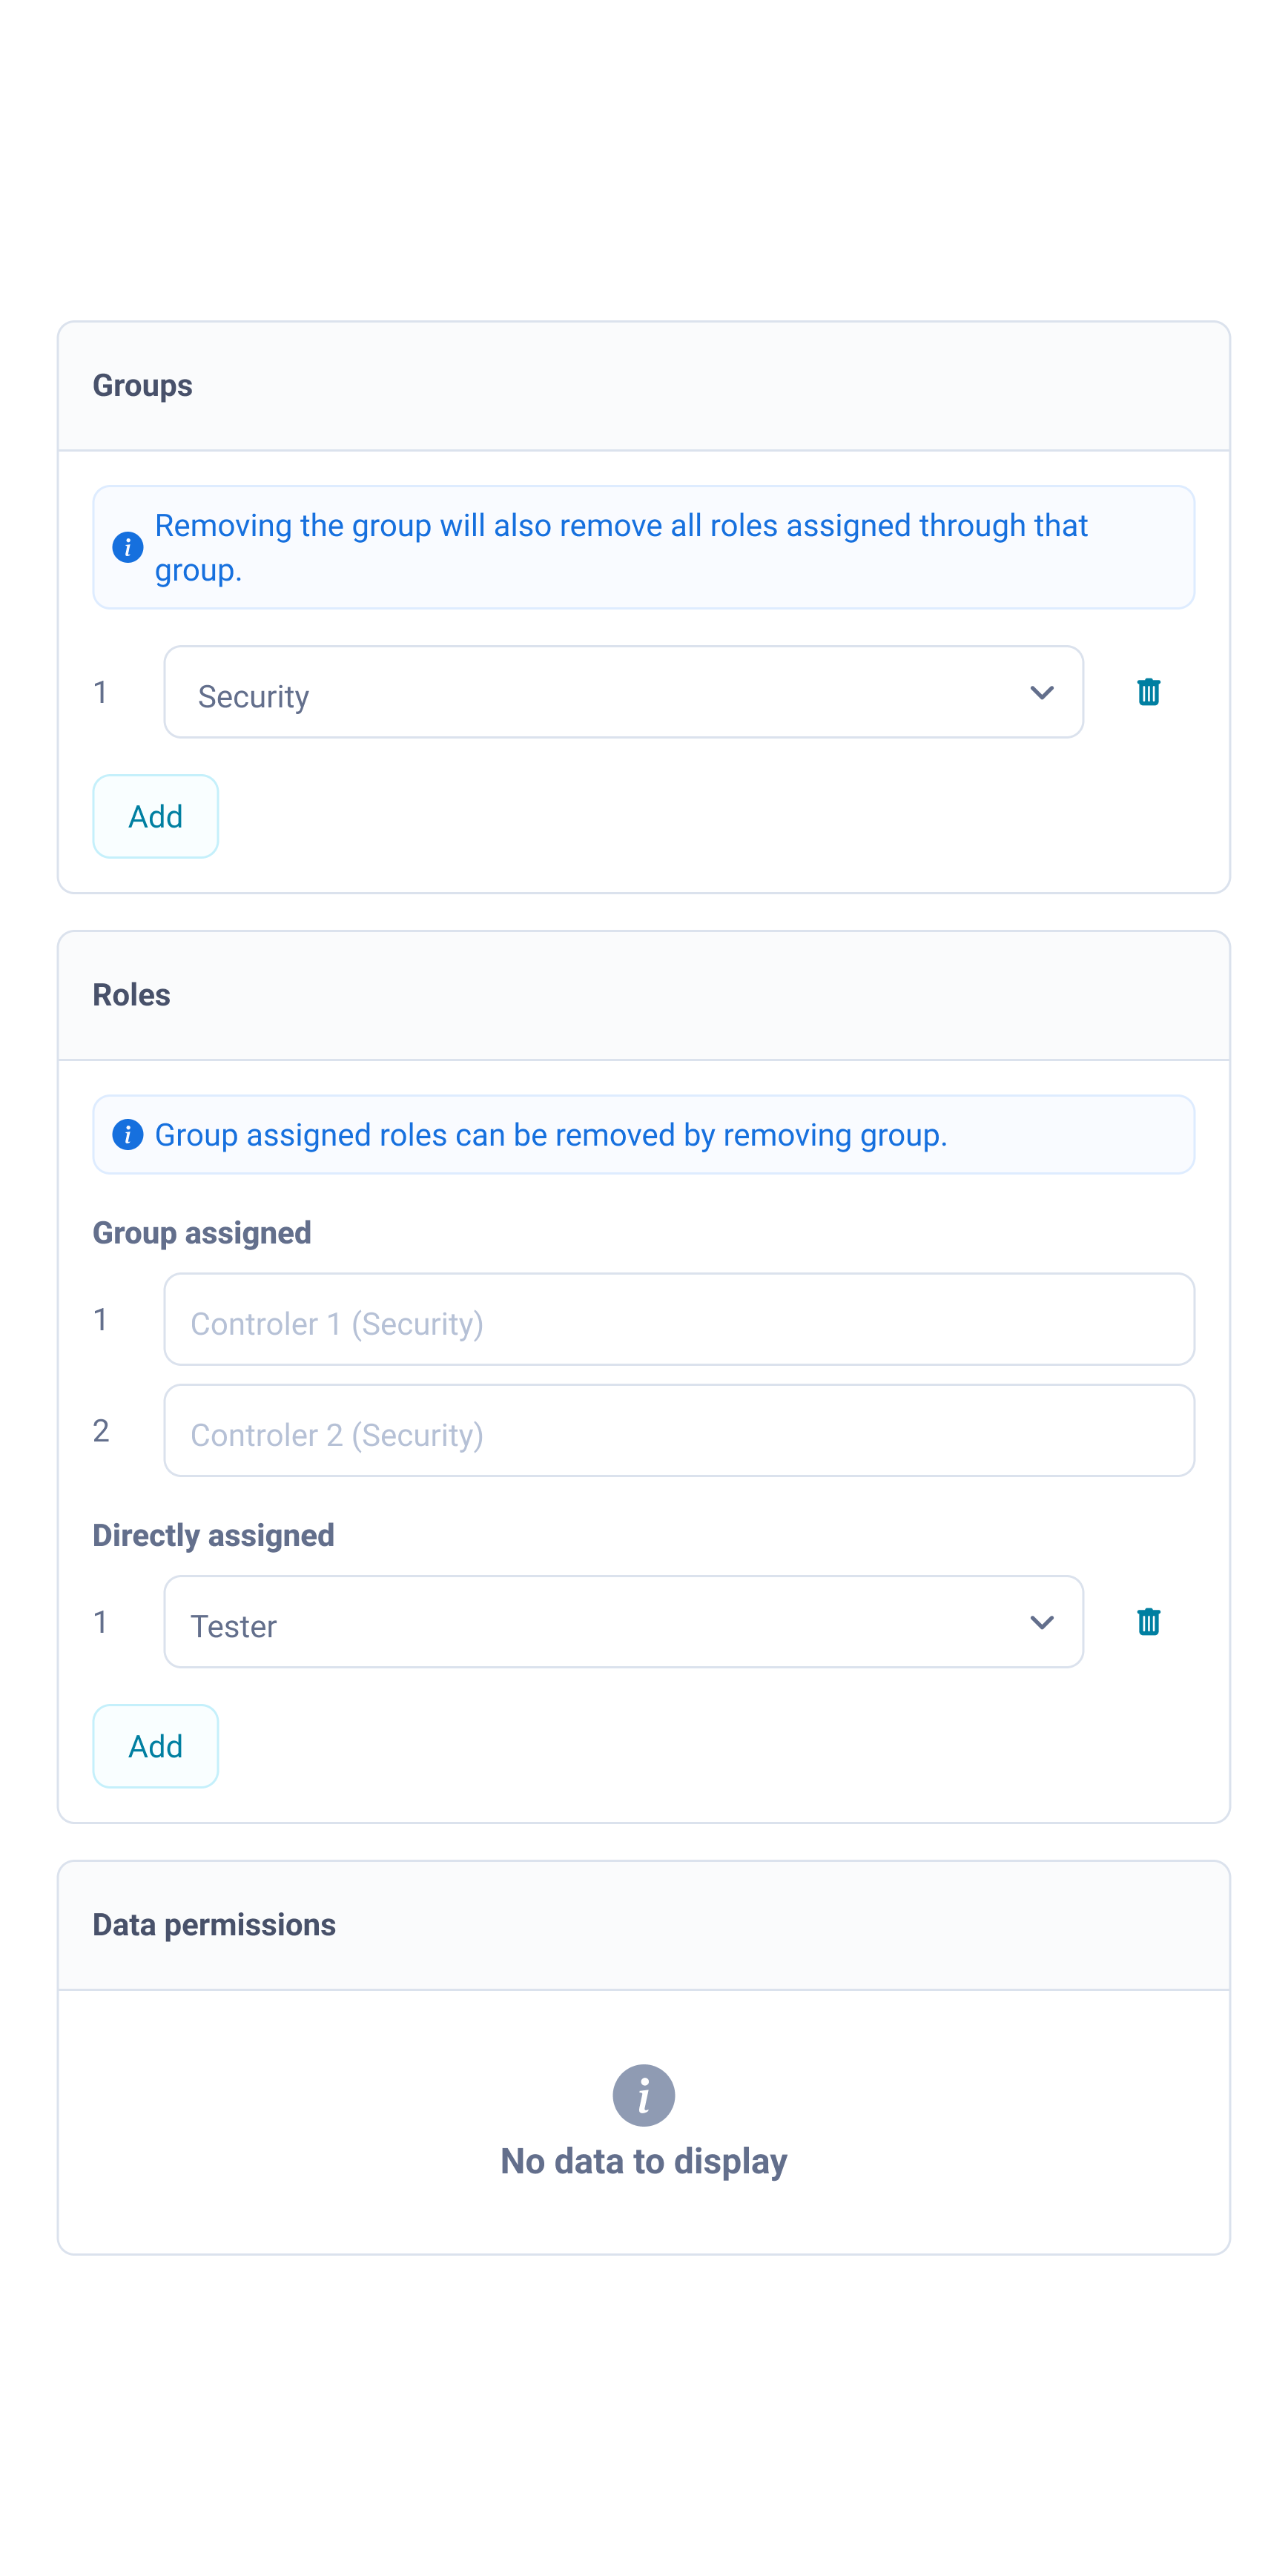This screenshot has width=1288, height=2576.
Task: Click the Directly assigned subheading
Action: tap(213, 1535)
